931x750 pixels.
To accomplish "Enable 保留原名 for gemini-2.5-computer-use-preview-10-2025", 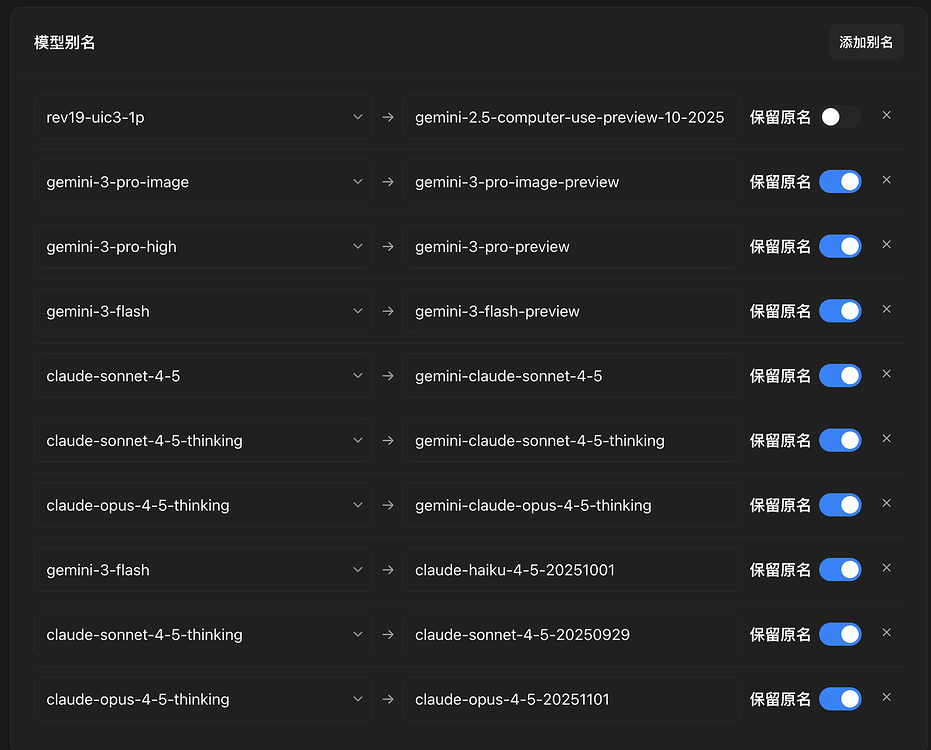I will pyautogui.click(x=840, y=117).
